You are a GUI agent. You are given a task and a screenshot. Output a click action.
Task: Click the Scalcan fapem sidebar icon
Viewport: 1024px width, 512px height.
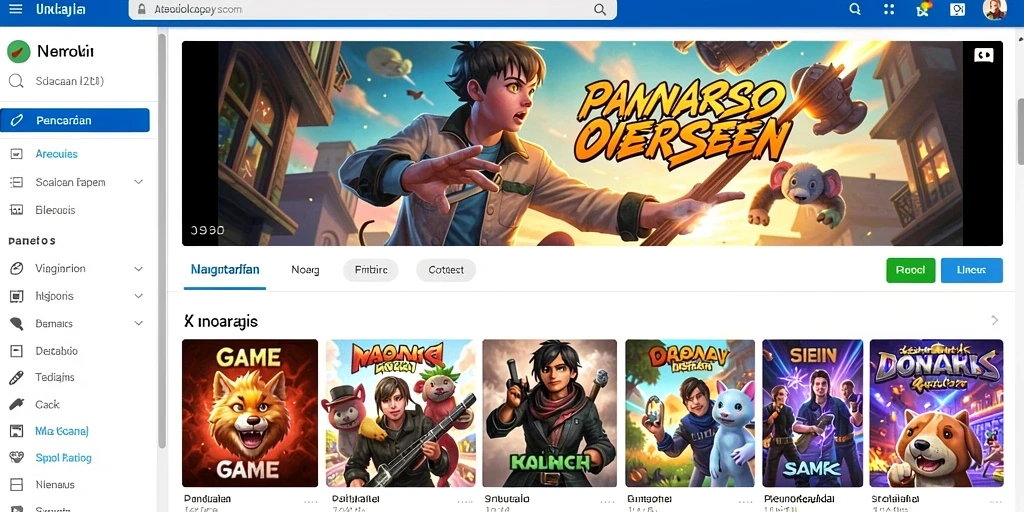16,182
